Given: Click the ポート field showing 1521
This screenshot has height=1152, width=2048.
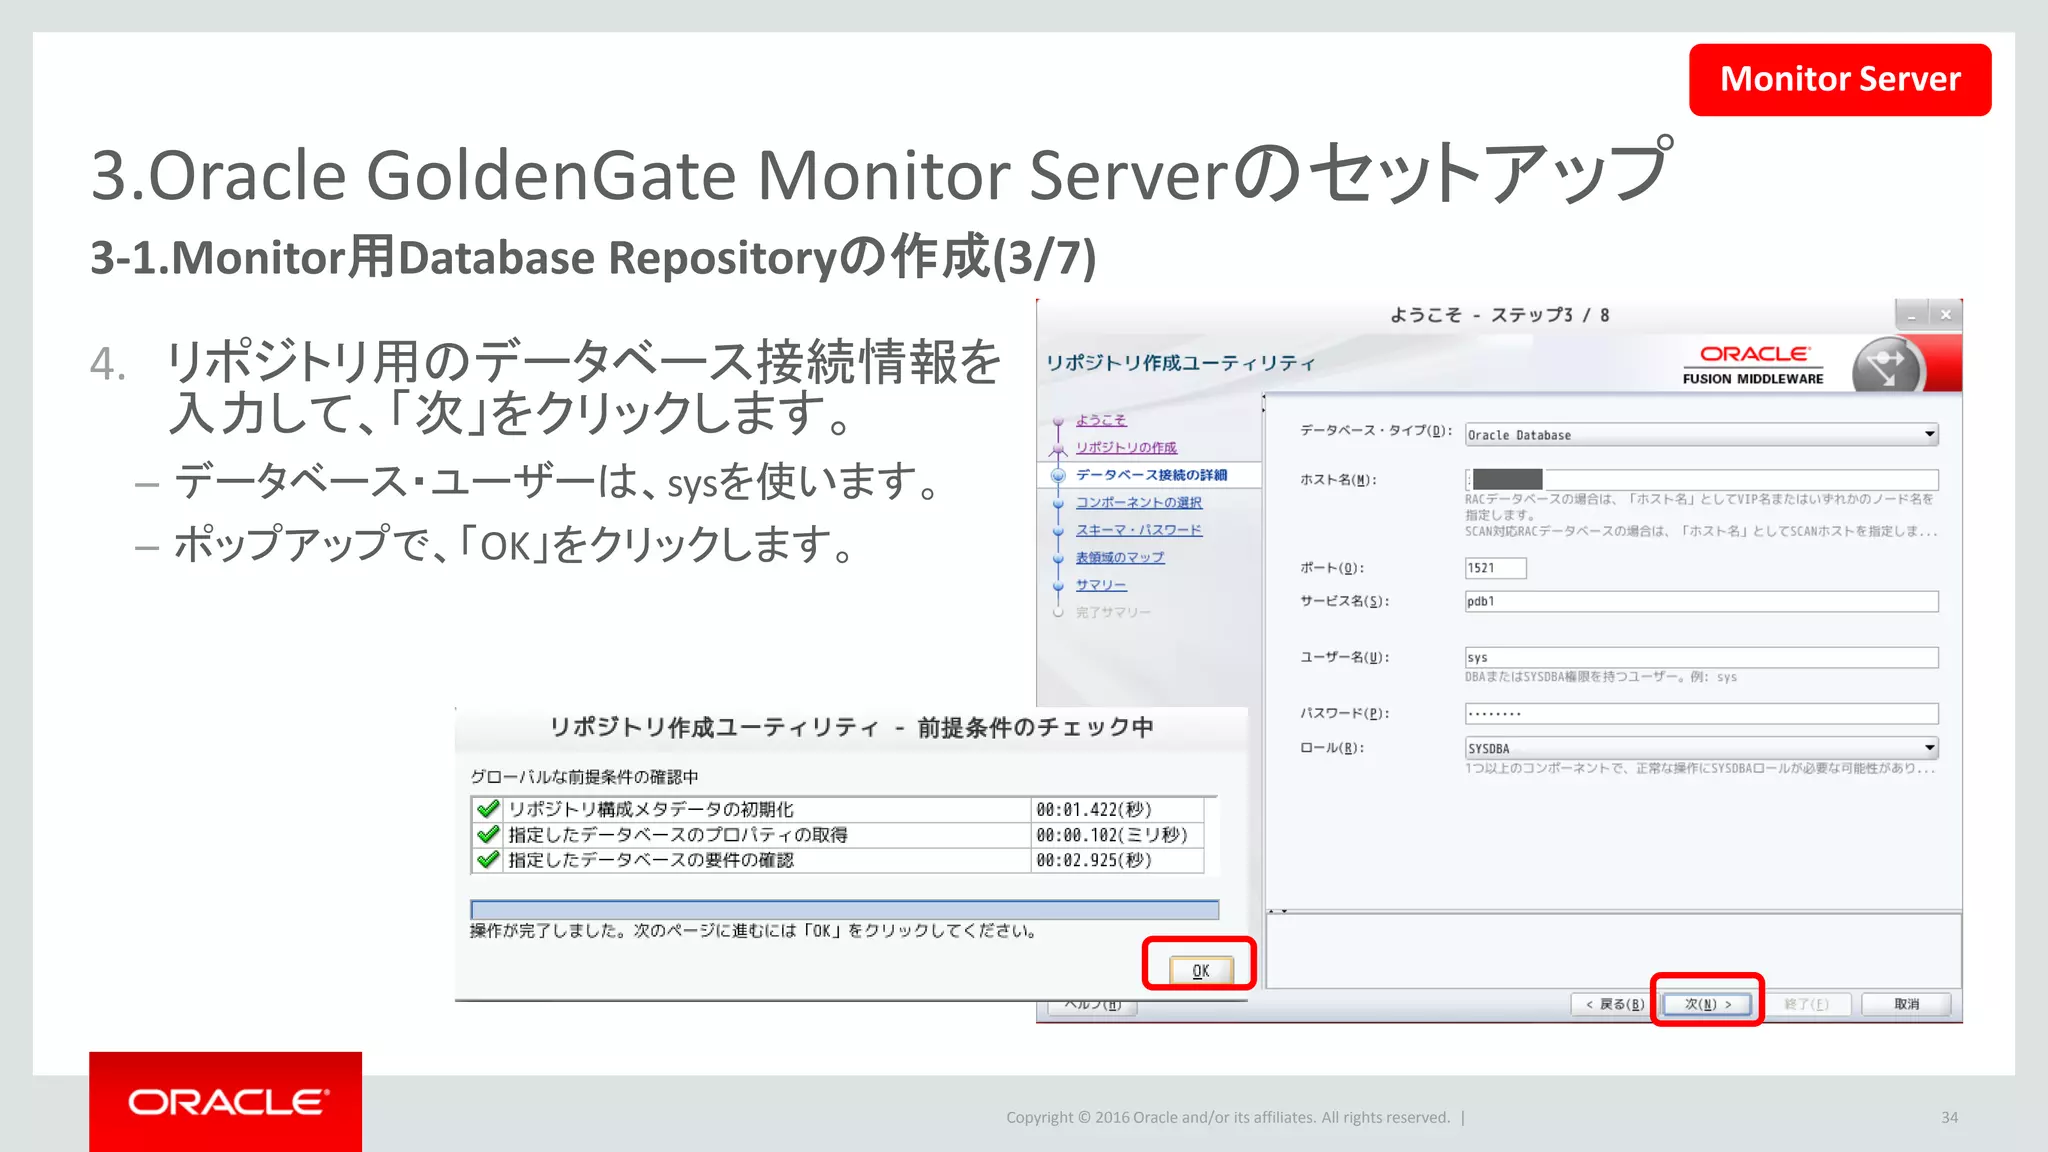Looking at the screenshot, I should pos(1496,568).
